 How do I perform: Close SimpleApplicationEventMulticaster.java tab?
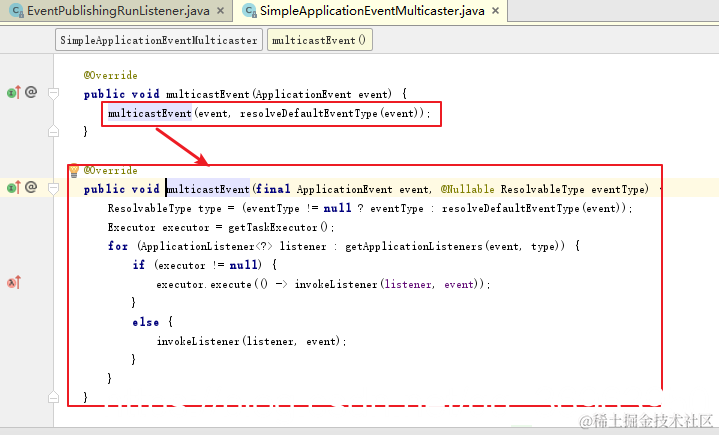pyautogui.click(x=495, y=11)
